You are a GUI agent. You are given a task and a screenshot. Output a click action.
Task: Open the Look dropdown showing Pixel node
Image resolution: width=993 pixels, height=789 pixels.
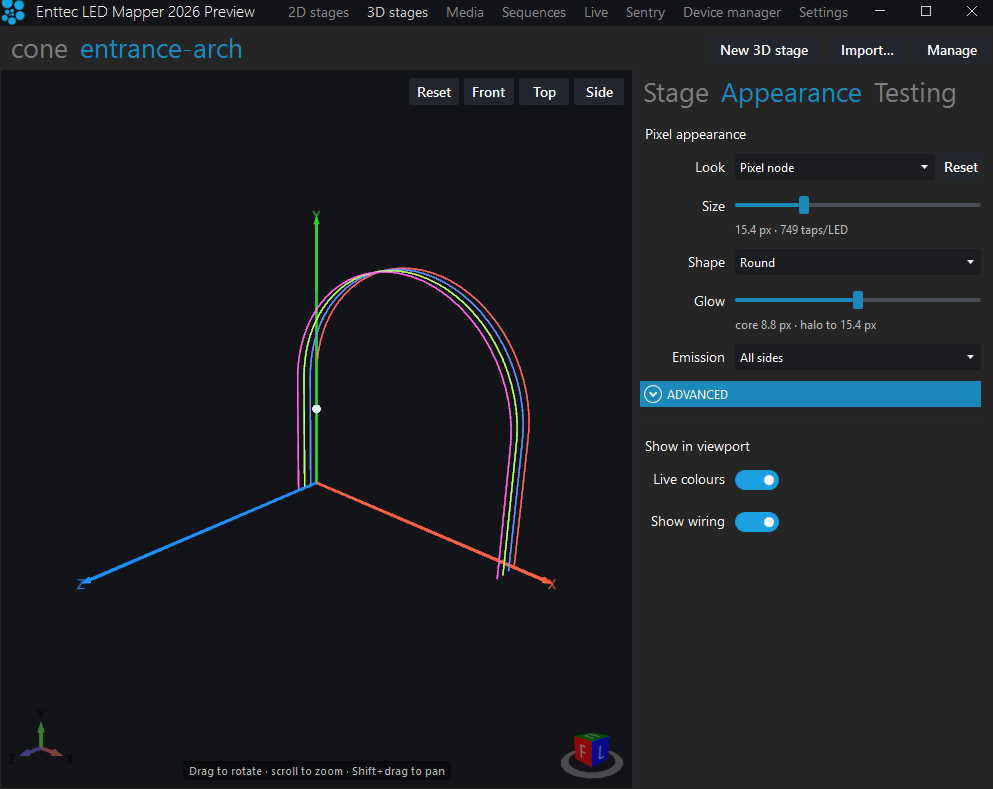tap(834, 168)
